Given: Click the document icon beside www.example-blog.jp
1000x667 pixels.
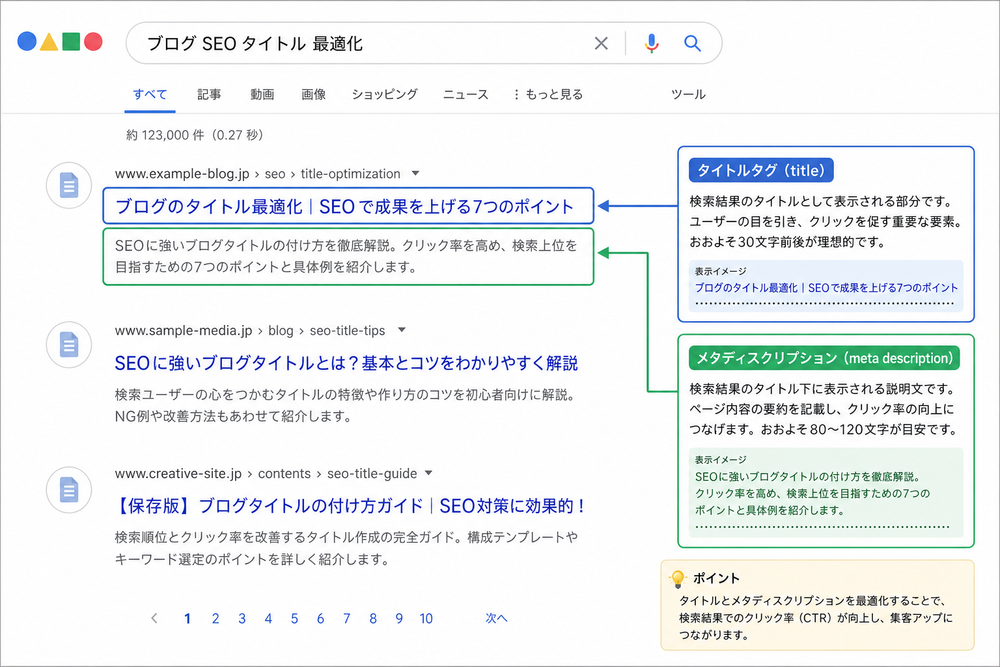Looking at the screenshot, I should (69, 186).
